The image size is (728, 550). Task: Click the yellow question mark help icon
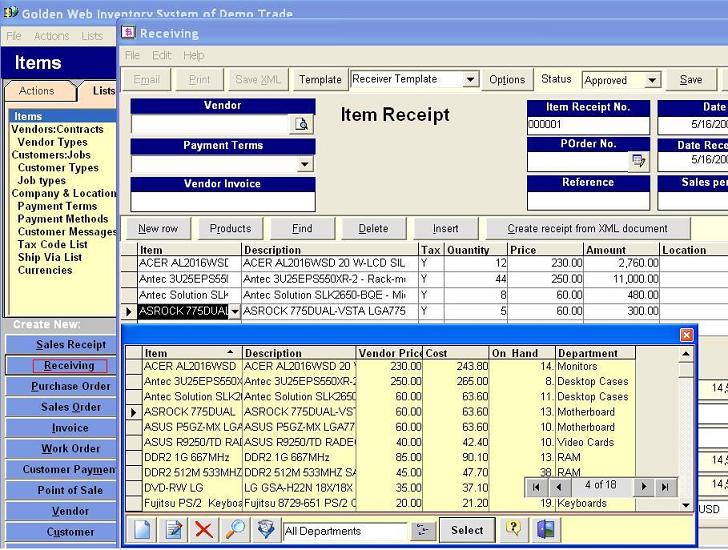[514, 530]
